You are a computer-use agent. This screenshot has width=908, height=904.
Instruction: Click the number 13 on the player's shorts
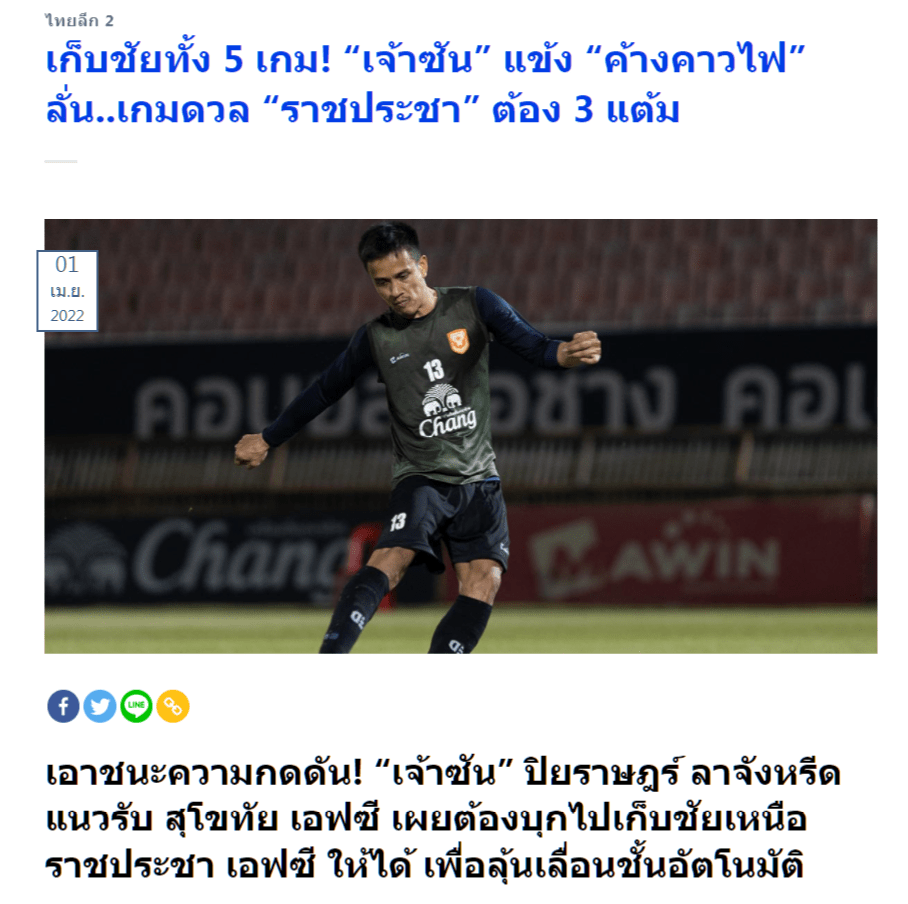pos(397,522)
